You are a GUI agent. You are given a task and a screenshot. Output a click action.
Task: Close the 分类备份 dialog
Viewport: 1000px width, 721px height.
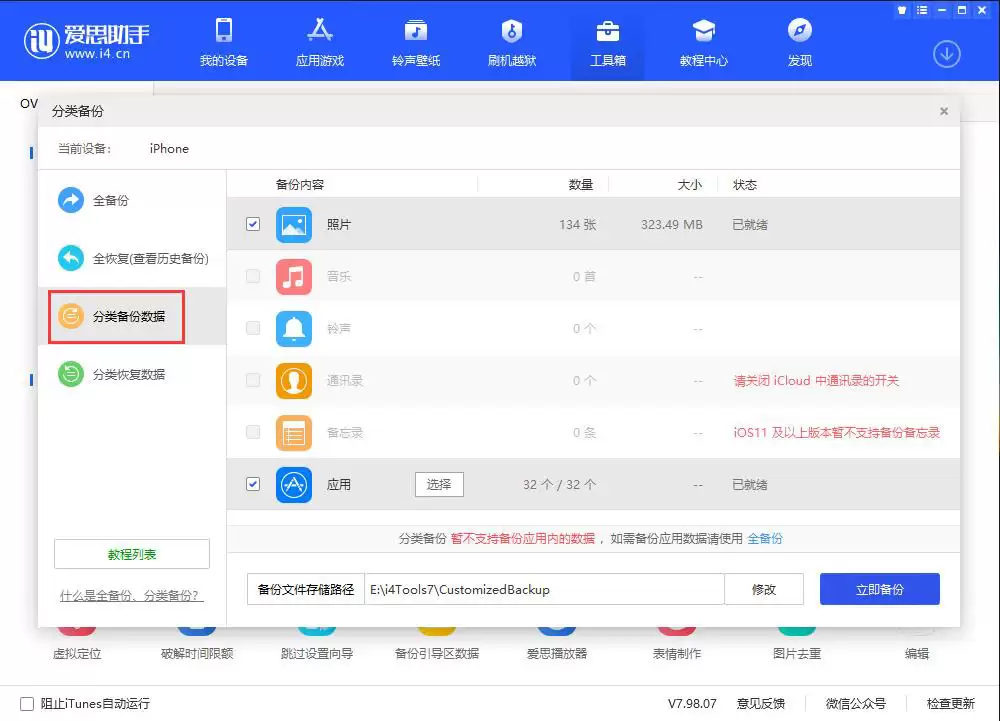[x=944, y=111]
